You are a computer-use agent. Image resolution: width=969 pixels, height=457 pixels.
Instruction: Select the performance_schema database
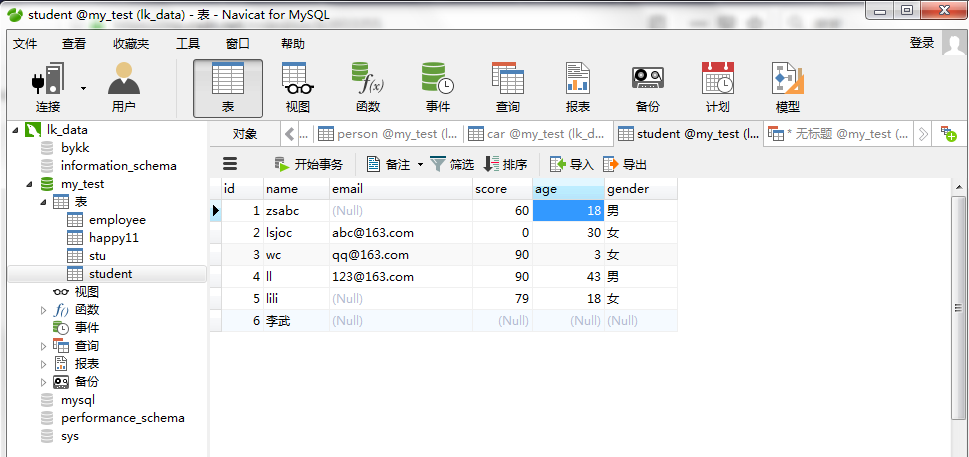pyautogui.click(x=122, y=418)
